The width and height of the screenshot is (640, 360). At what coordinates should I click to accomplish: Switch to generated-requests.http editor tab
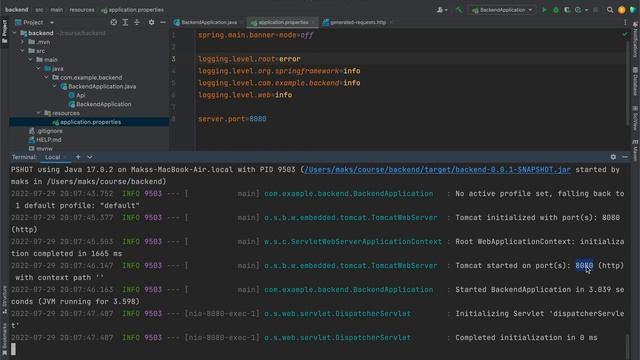(x=357, y=22)
